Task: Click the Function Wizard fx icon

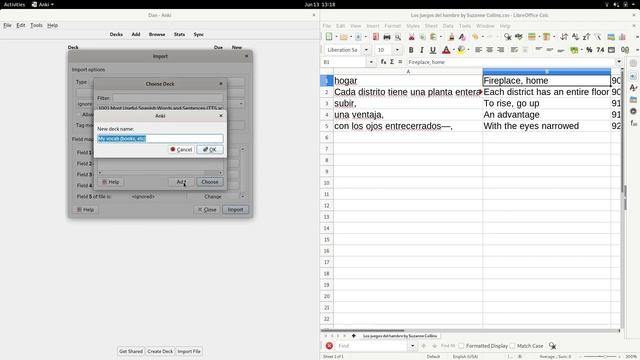Action: [x=383, y=62]
